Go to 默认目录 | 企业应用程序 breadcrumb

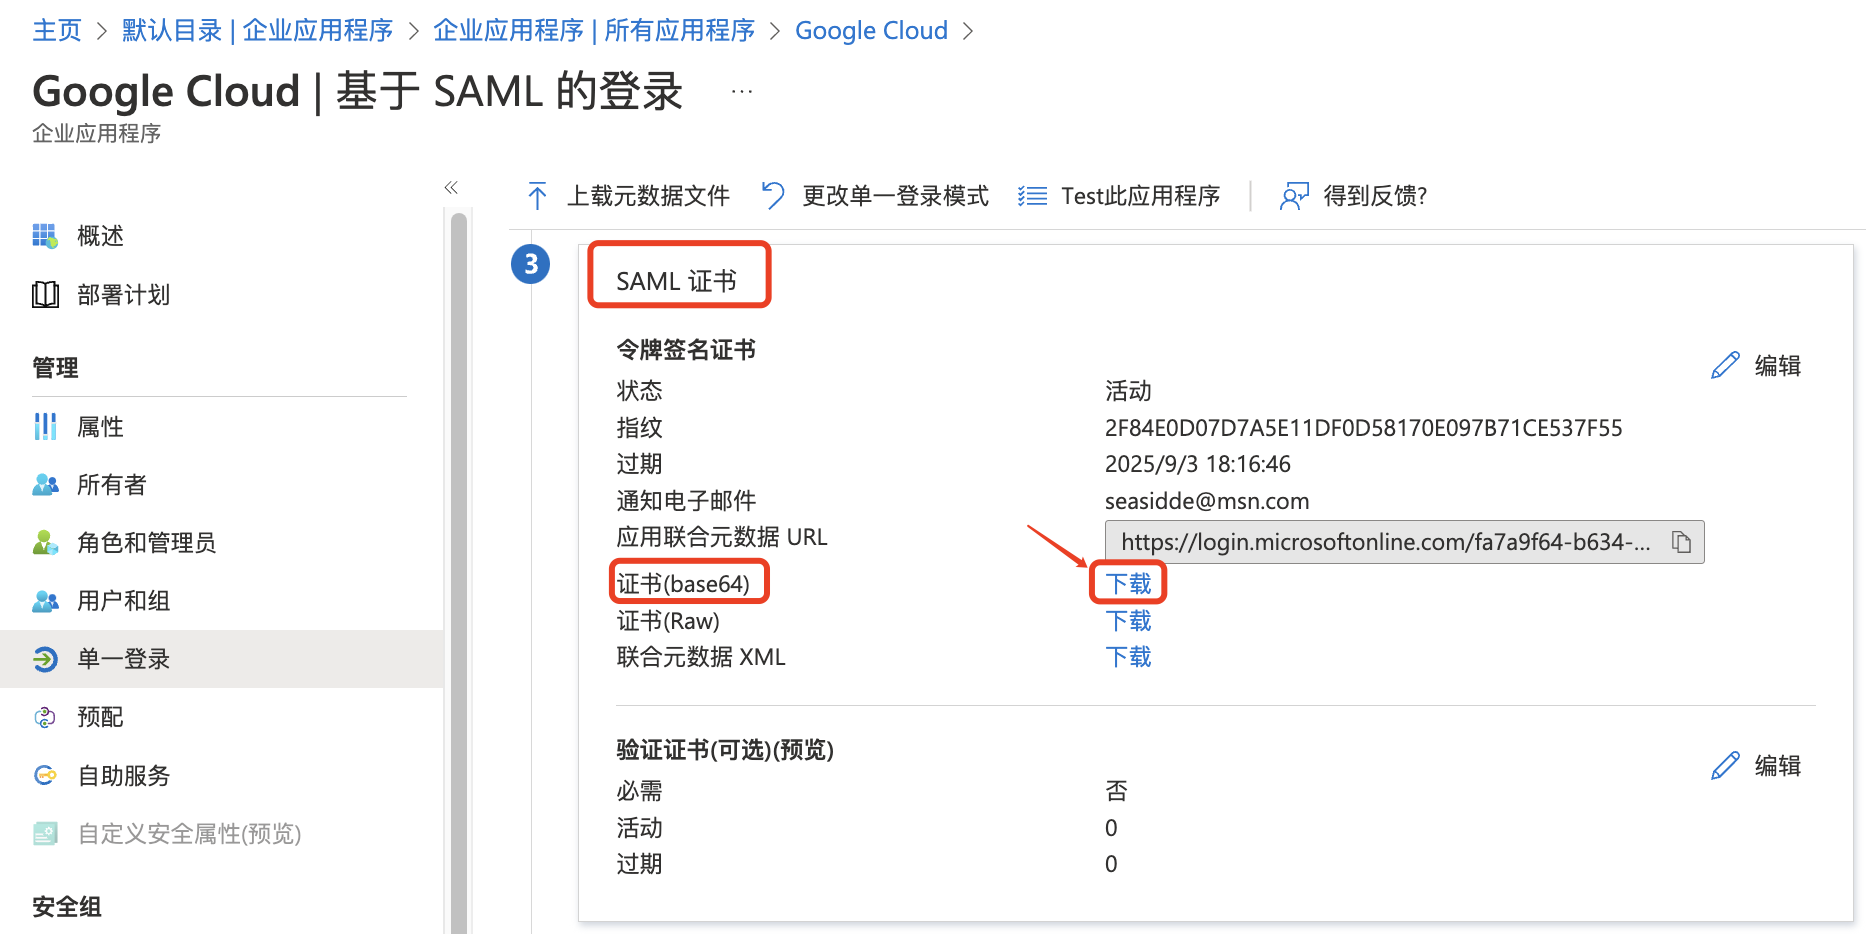coord(257,31)
